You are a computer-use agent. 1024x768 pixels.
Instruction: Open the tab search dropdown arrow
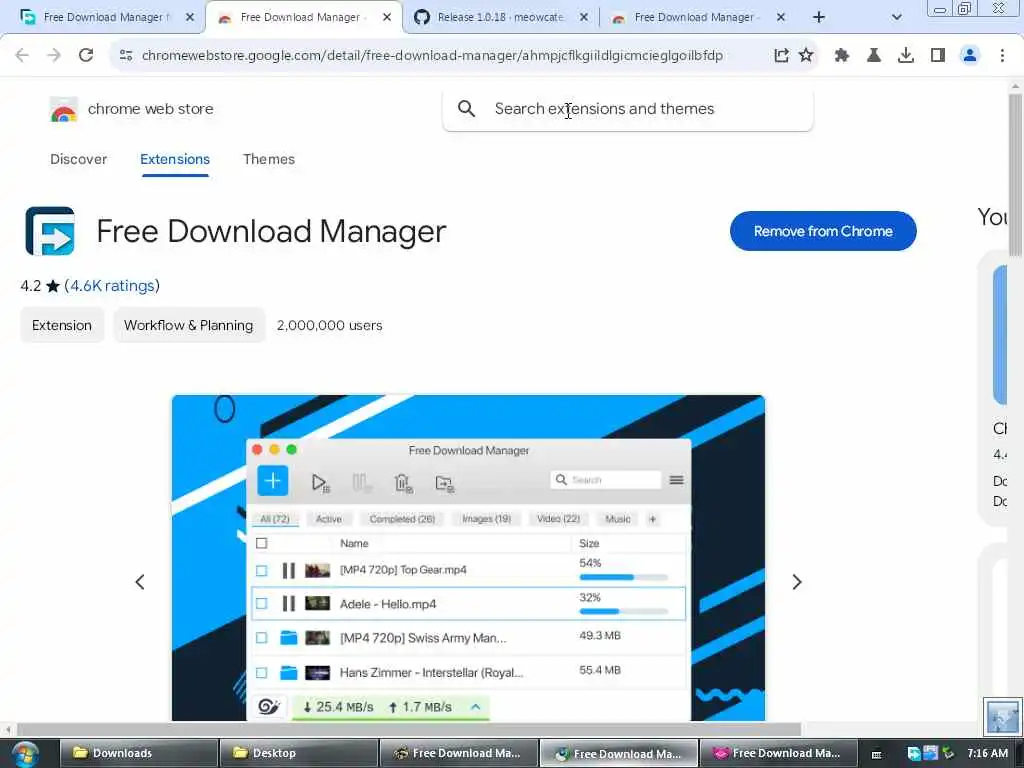coord(897,17)
